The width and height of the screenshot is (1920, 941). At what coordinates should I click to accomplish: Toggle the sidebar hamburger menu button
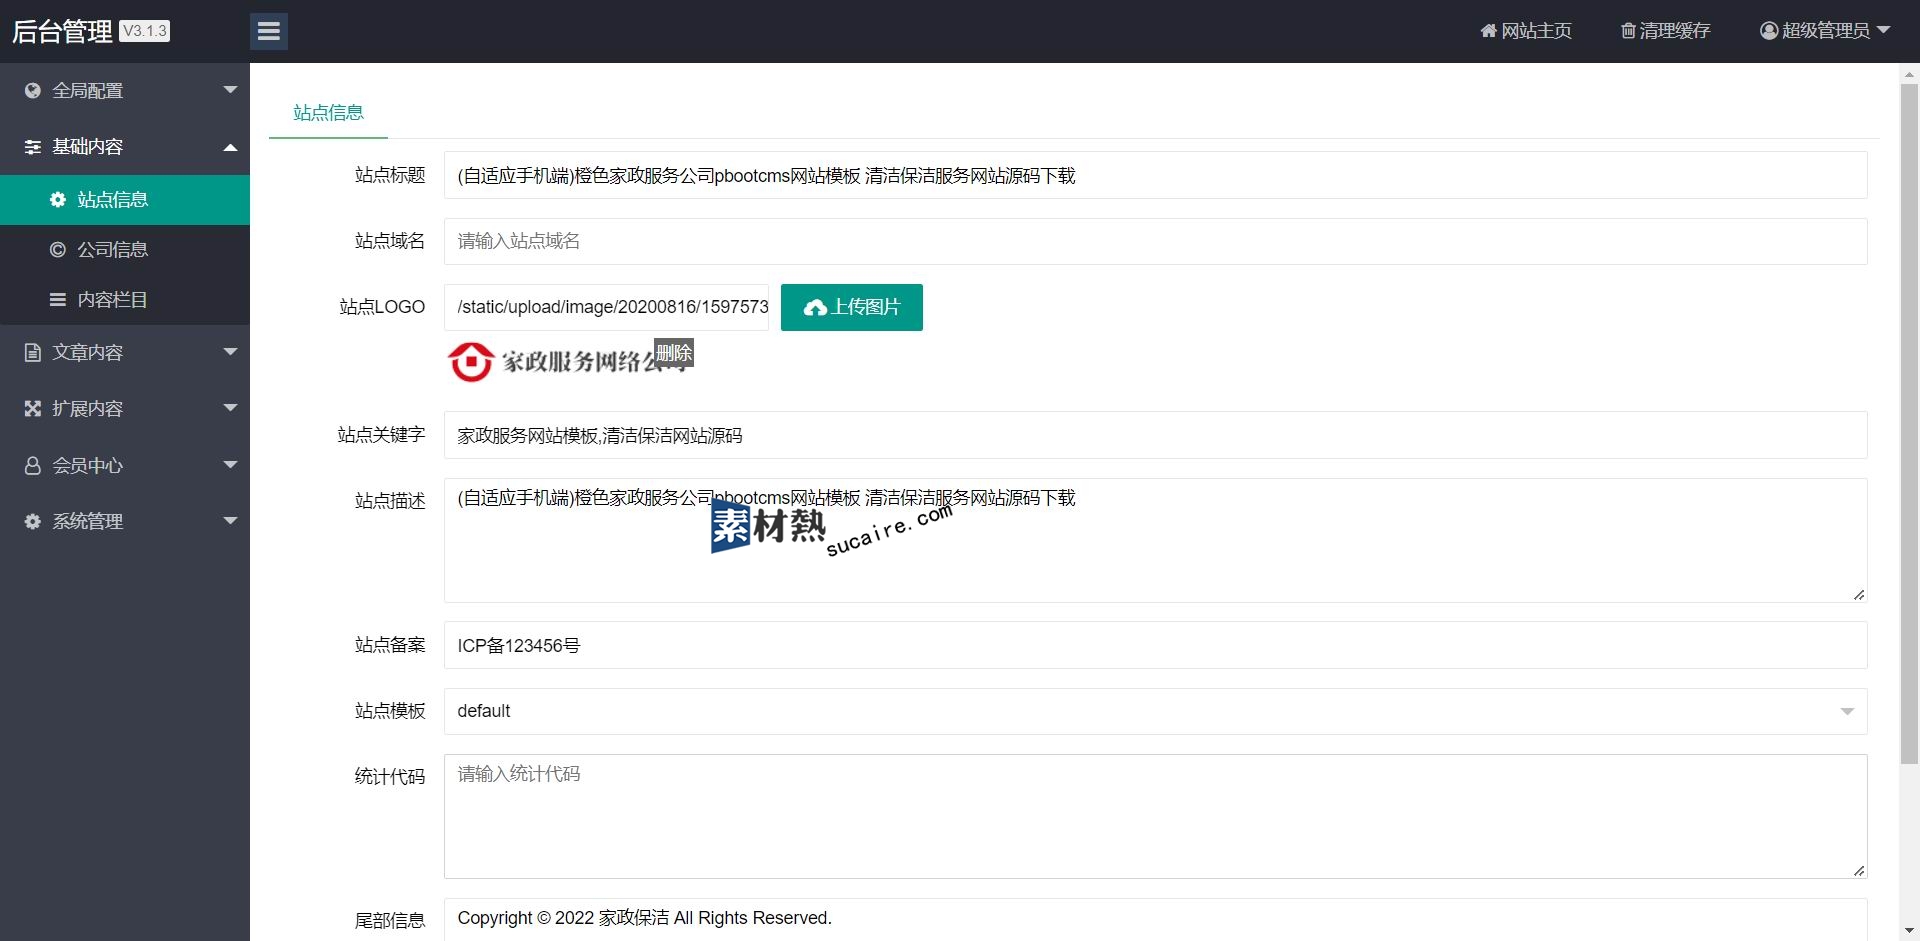pyautogui.click(x=268, y=31)
